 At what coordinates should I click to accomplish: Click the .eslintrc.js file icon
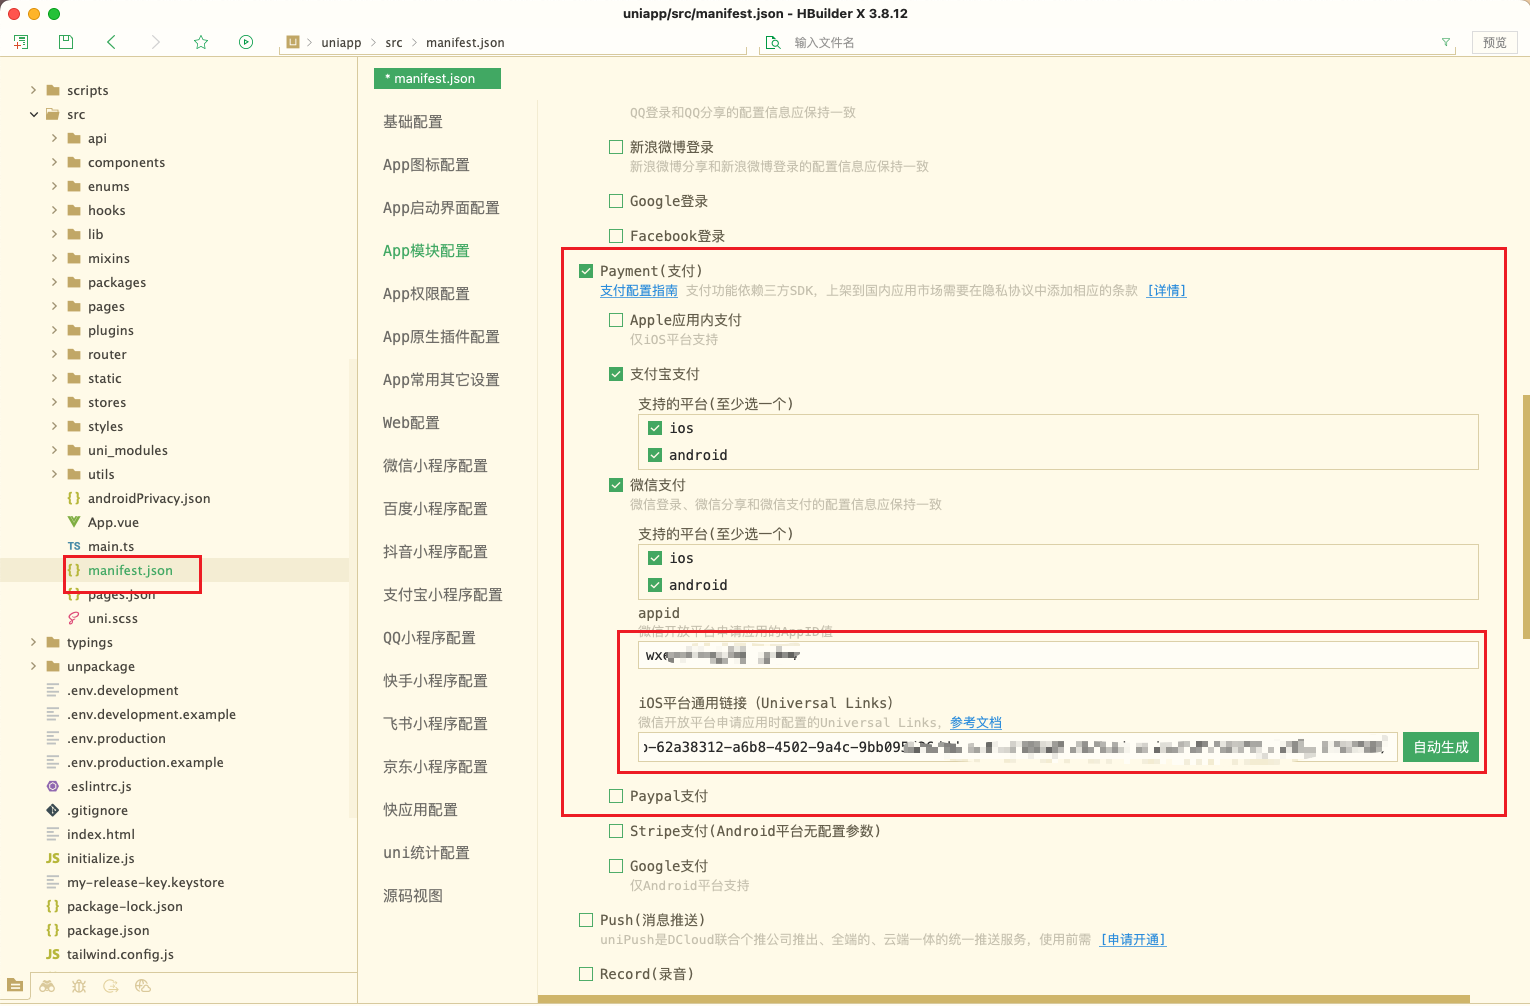tap(53, 786)
